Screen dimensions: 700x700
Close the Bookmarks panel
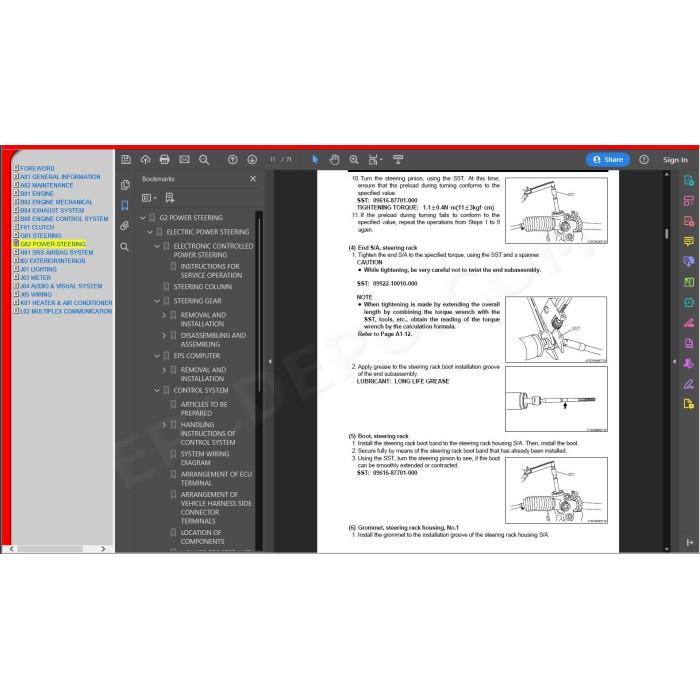(x=253, y=179)
